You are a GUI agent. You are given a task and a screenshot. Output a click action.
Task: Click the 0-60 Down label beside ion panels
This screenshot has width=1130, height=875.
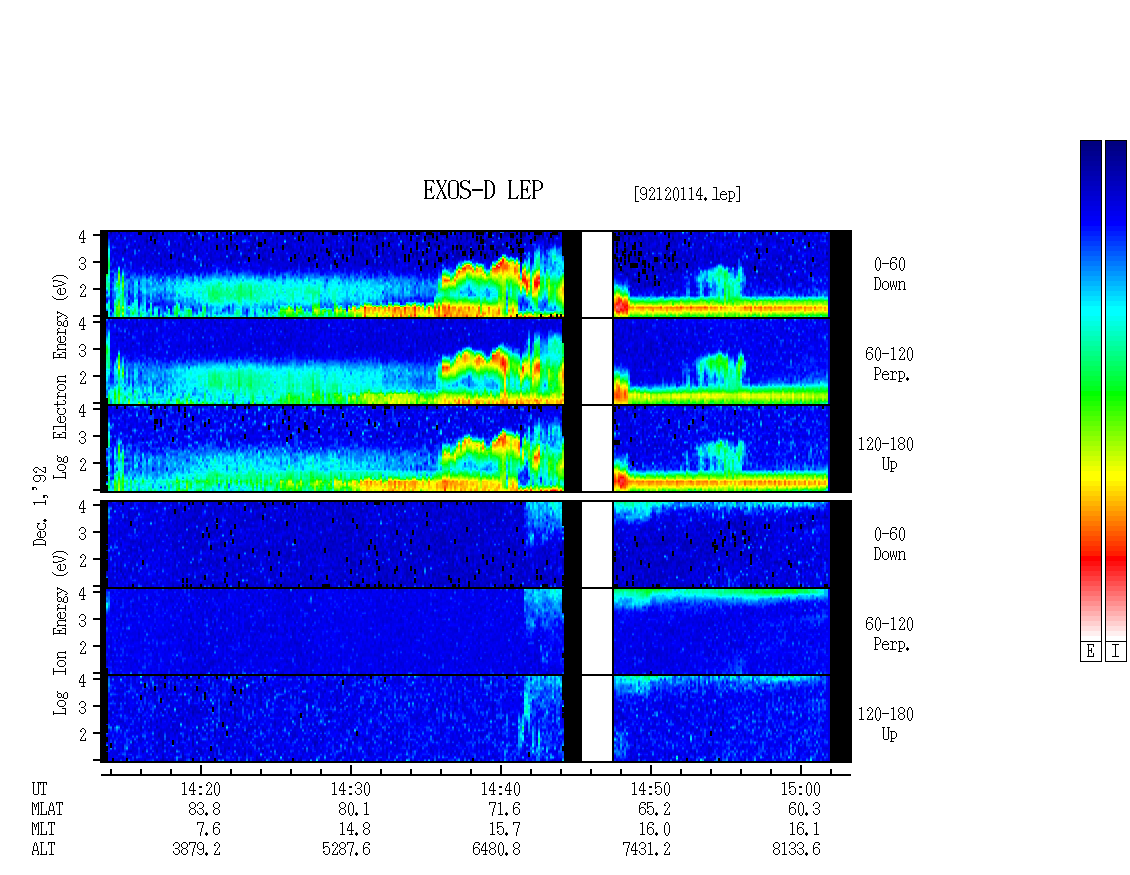(x=889, y=544)
